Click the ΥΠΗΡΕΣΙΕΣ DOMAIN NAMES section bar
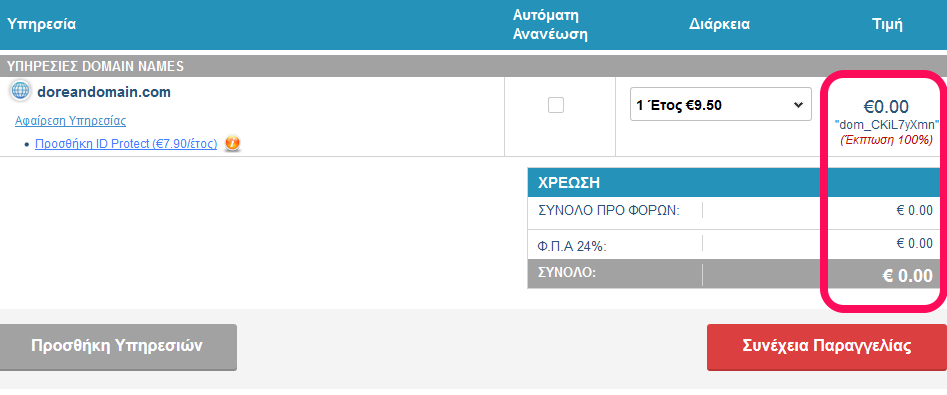 coord(474,66)
